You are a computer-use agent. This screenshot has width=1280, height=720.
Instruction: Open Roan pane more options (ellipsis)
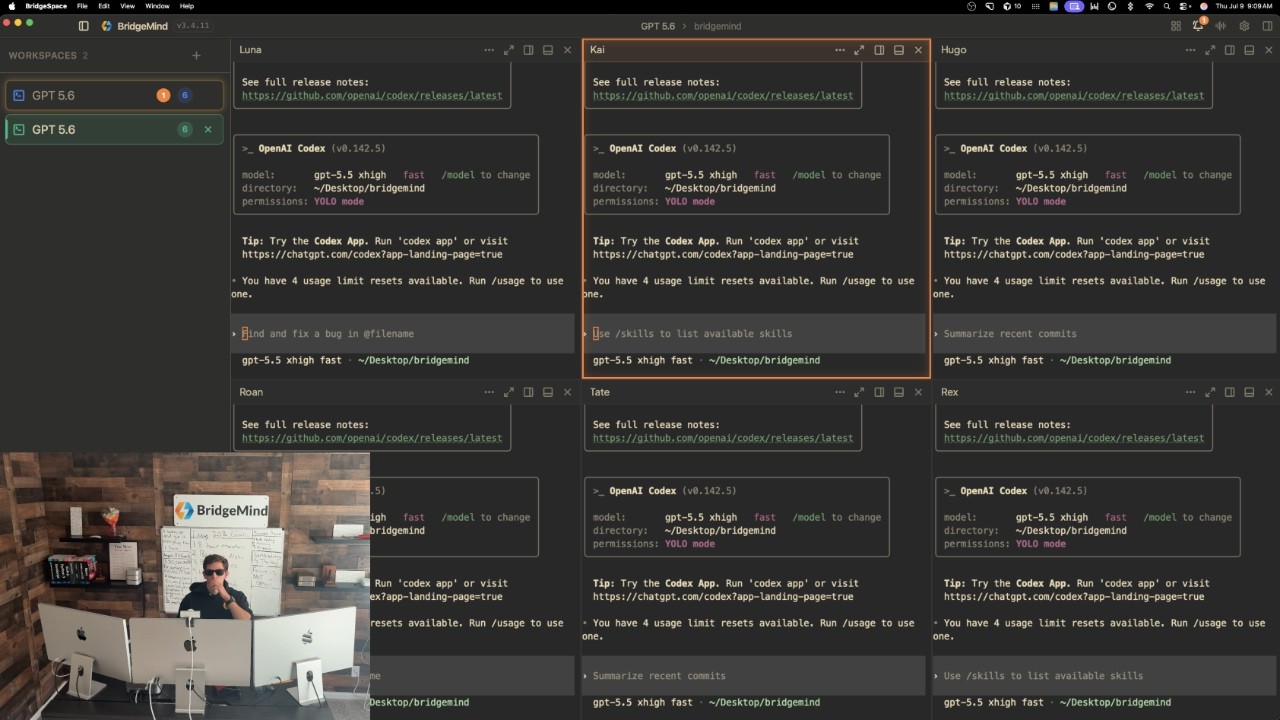pos(489,392)
